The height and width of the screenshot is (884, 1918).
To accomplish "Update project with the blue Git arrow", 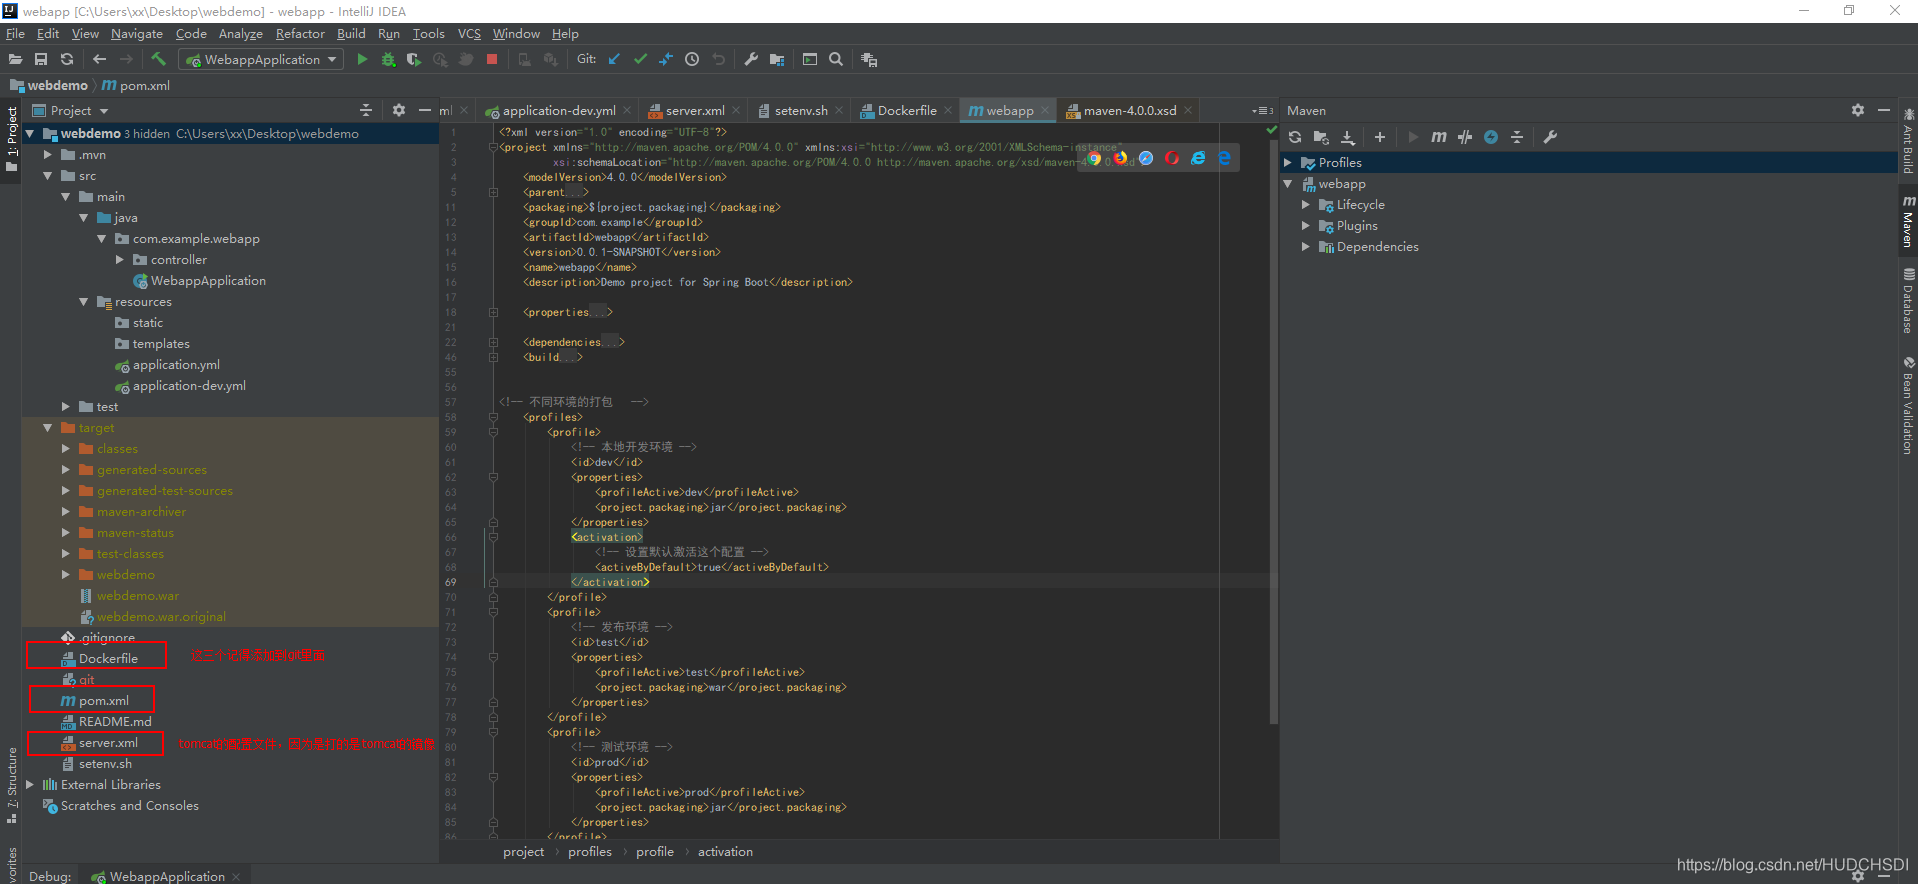I will tap(614, 60).
